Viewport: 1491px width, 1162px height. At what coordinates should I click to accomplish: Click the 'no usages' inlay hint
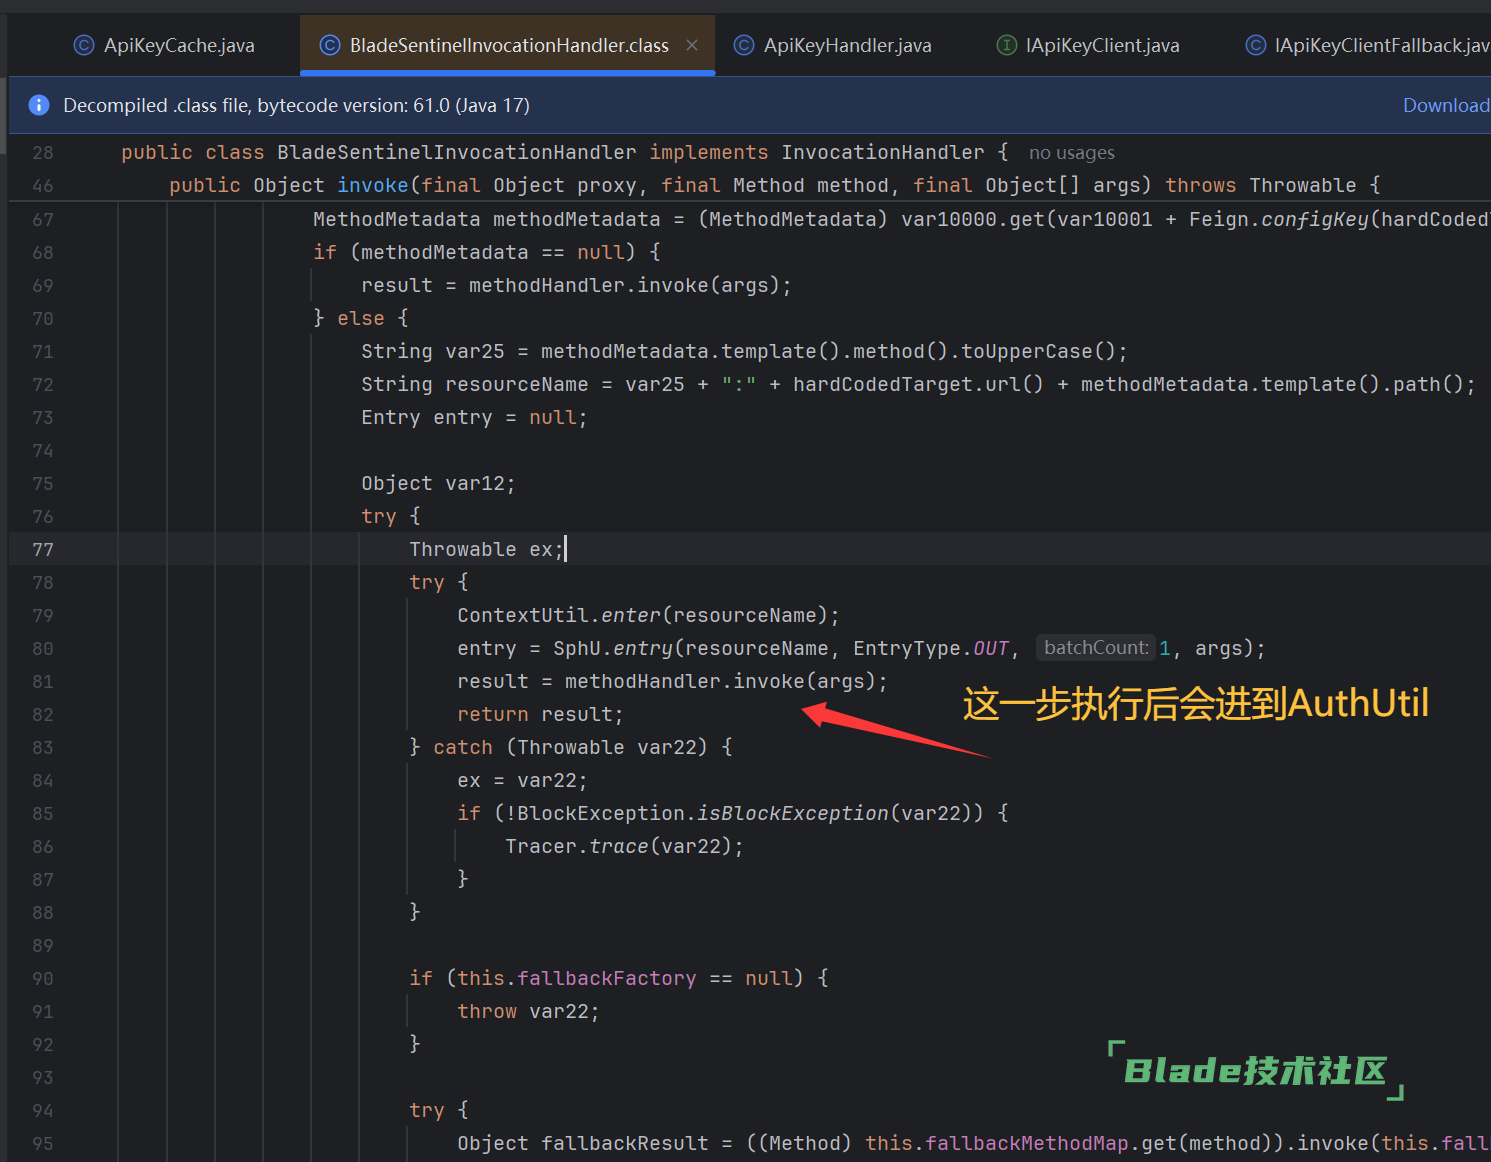[x=1071, y=153]
